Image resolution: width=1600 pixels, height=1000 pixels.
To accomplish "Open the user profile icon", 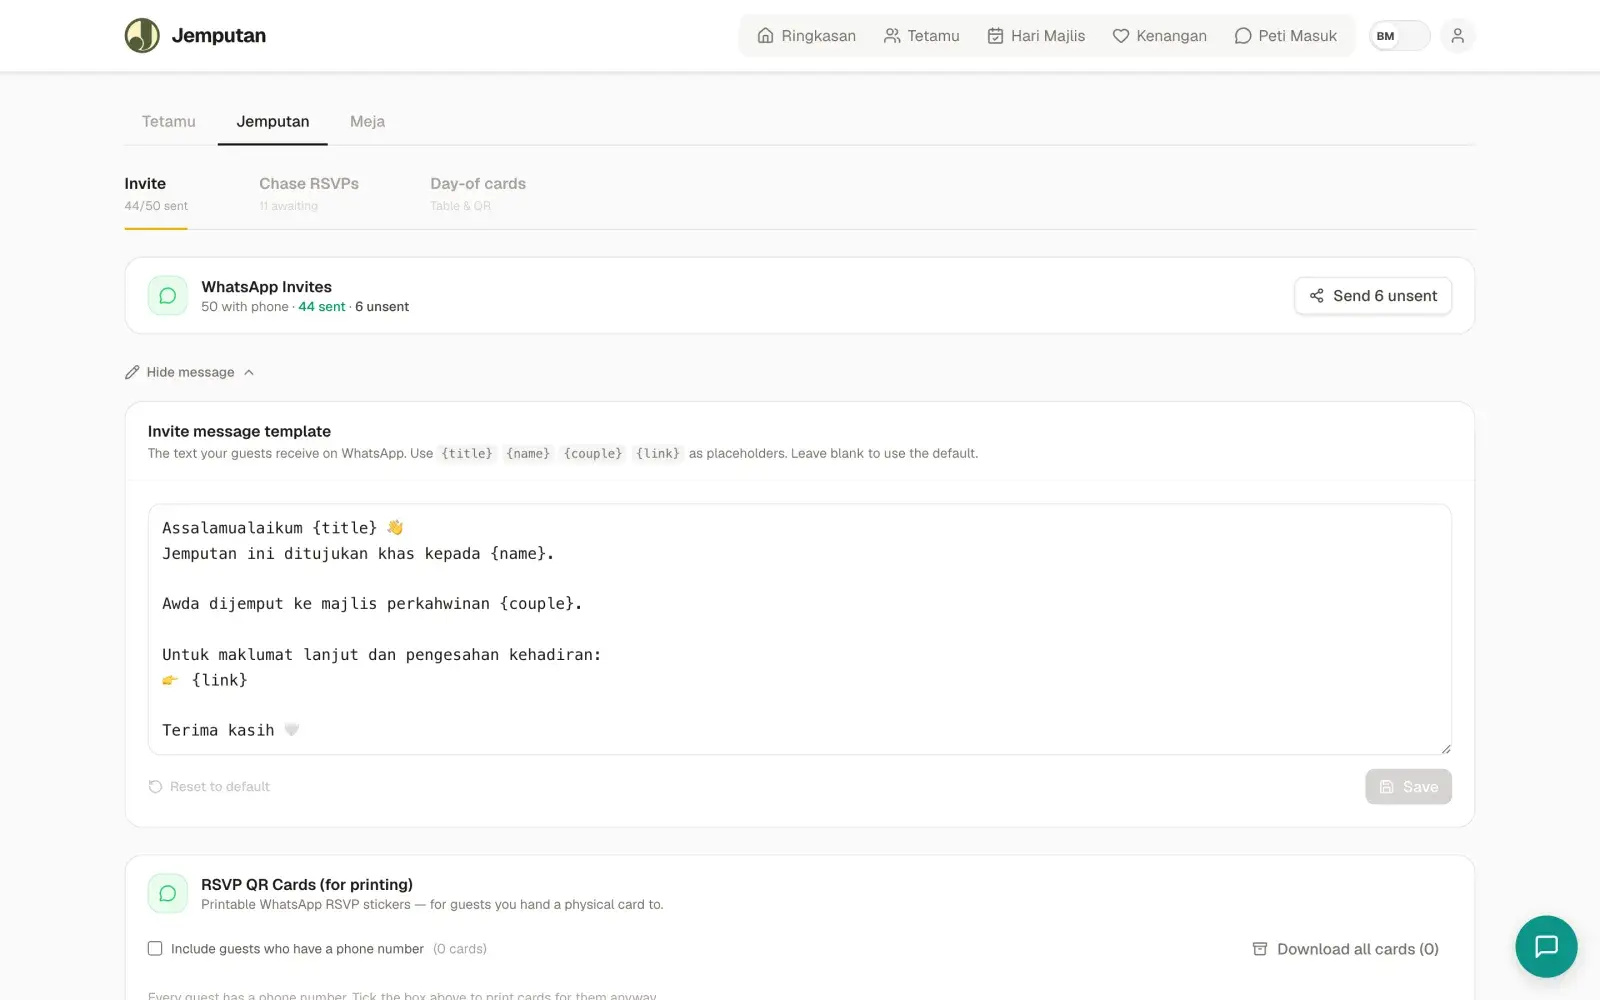I will click(1457, 36).
